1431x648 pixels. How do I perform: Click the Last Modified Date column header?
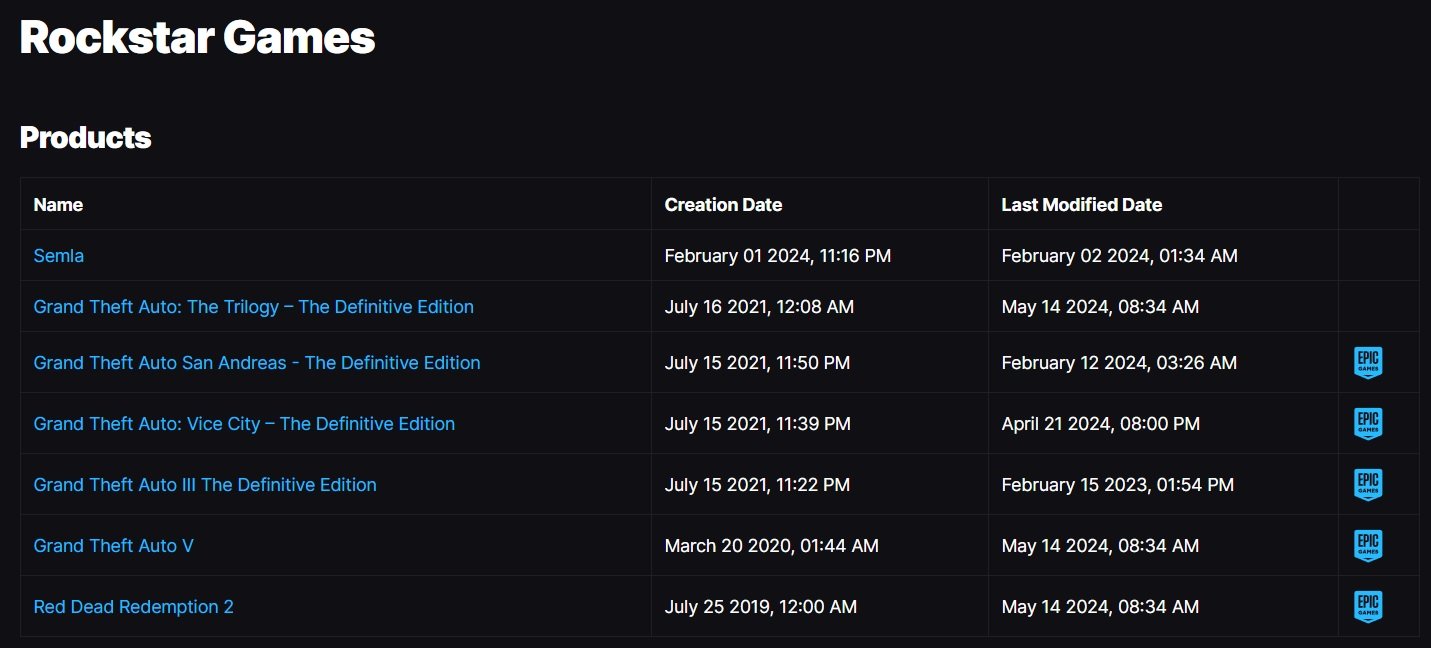coord(1082,205)
